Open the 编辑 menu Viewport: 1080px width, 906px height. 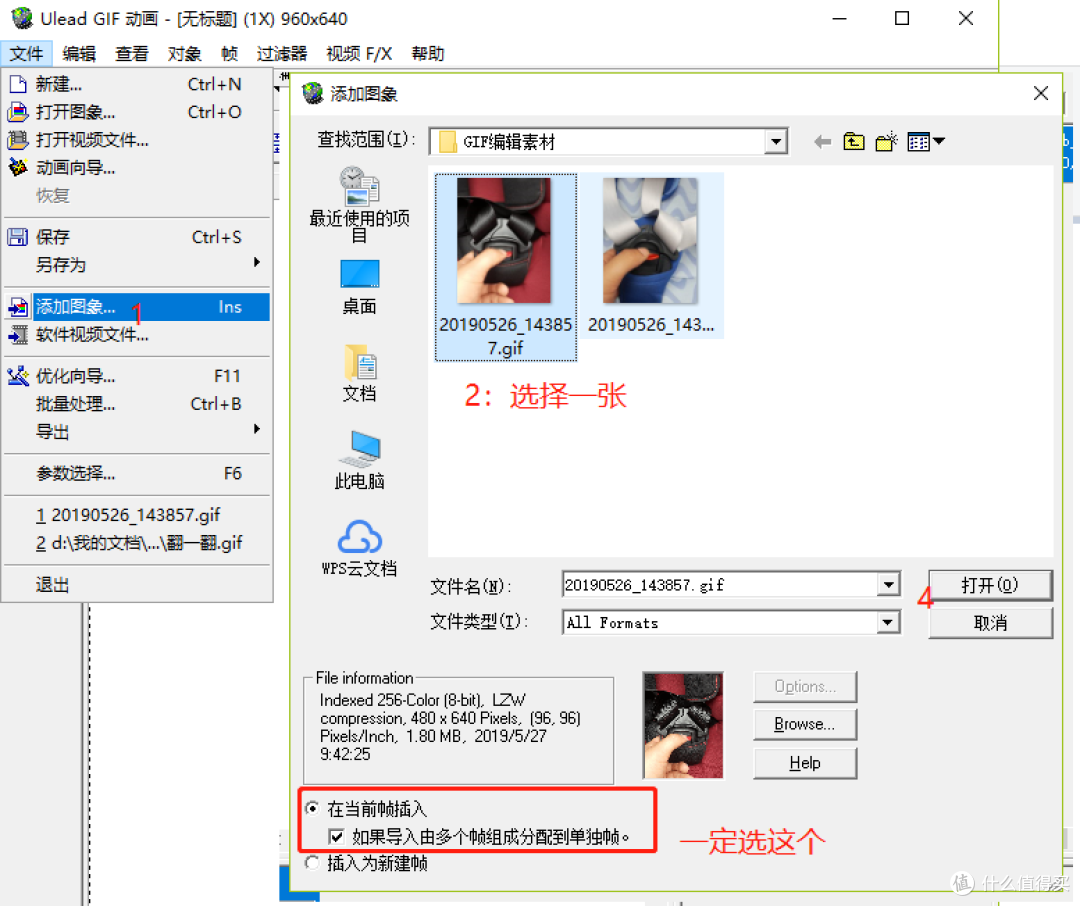click(78, 53)
